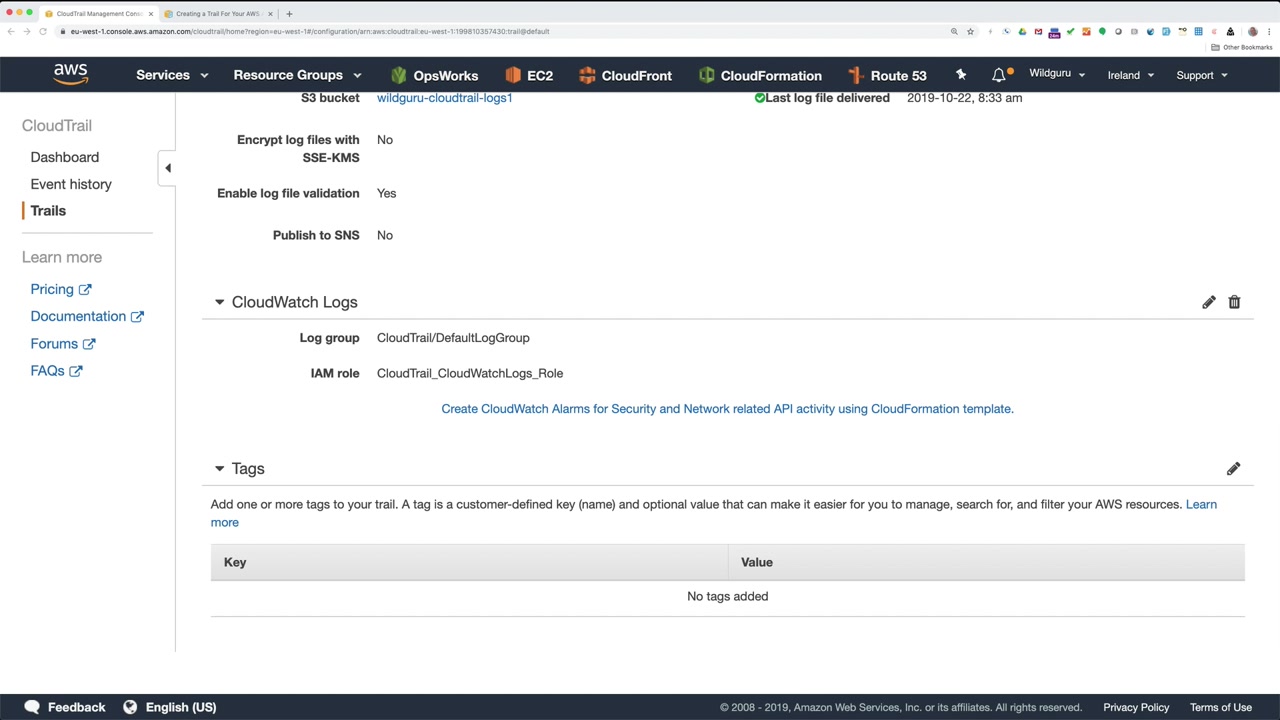1280x720 pixels.
Task: Open the Gmail extension icon
Action: point(1038,31)
